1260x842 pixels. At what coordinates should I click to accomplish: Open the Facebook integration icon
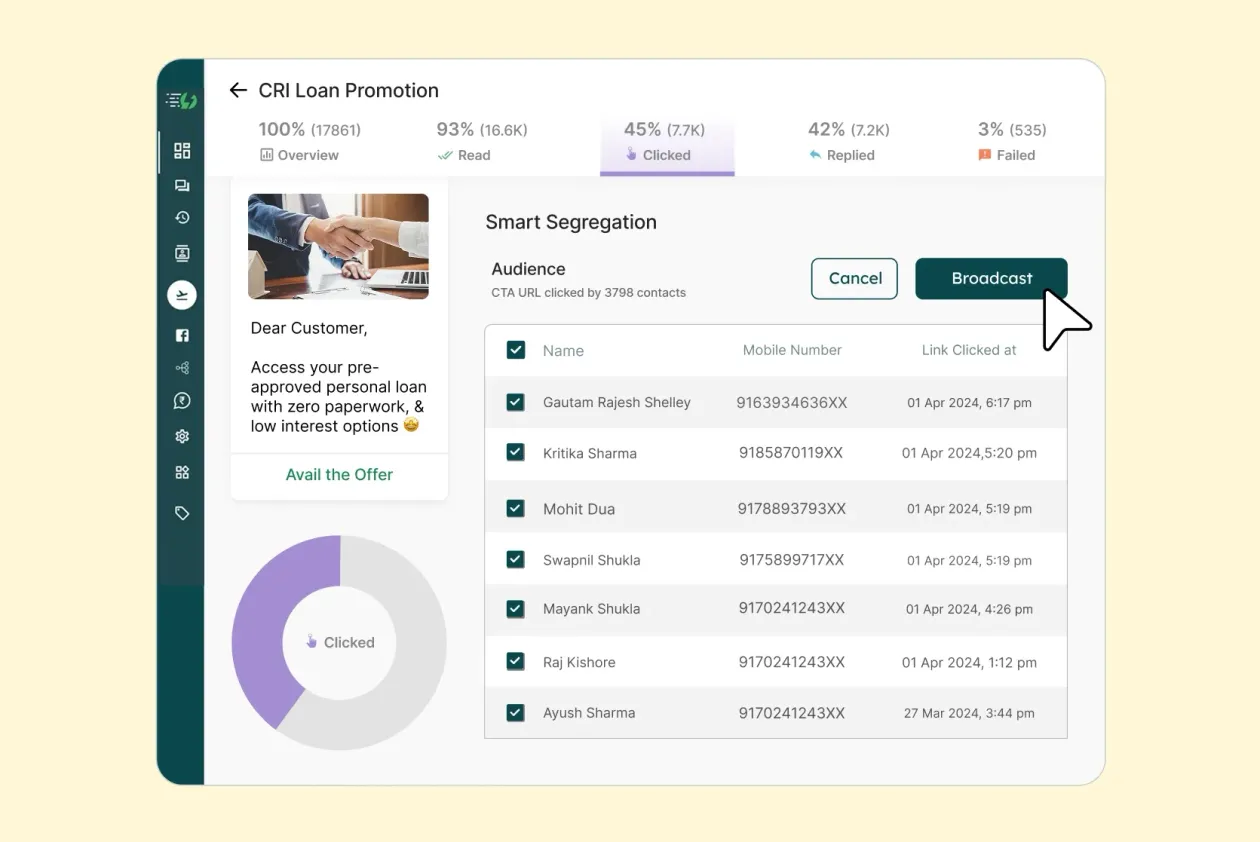click(182, 335)
